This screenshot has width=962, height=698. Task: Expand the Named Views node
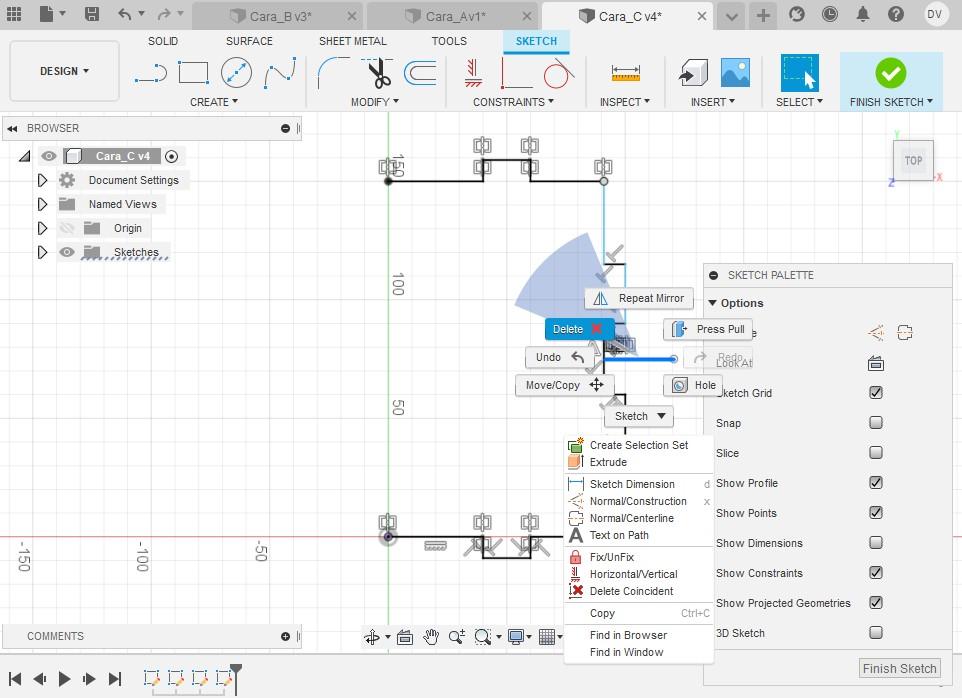click(42, 204)
